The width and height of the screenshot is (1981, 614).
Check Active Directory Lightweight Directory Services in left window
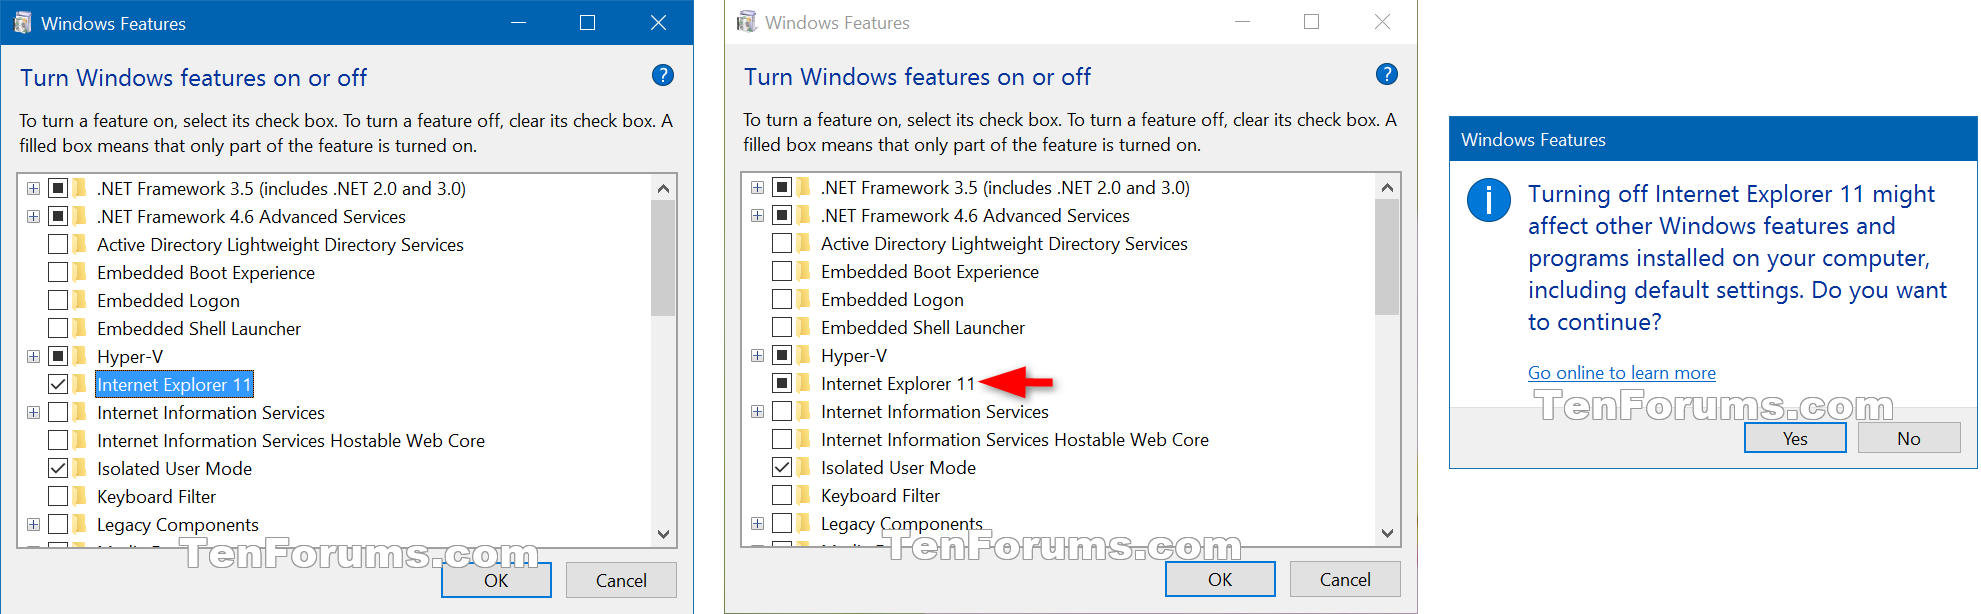(x=58, y=244)
